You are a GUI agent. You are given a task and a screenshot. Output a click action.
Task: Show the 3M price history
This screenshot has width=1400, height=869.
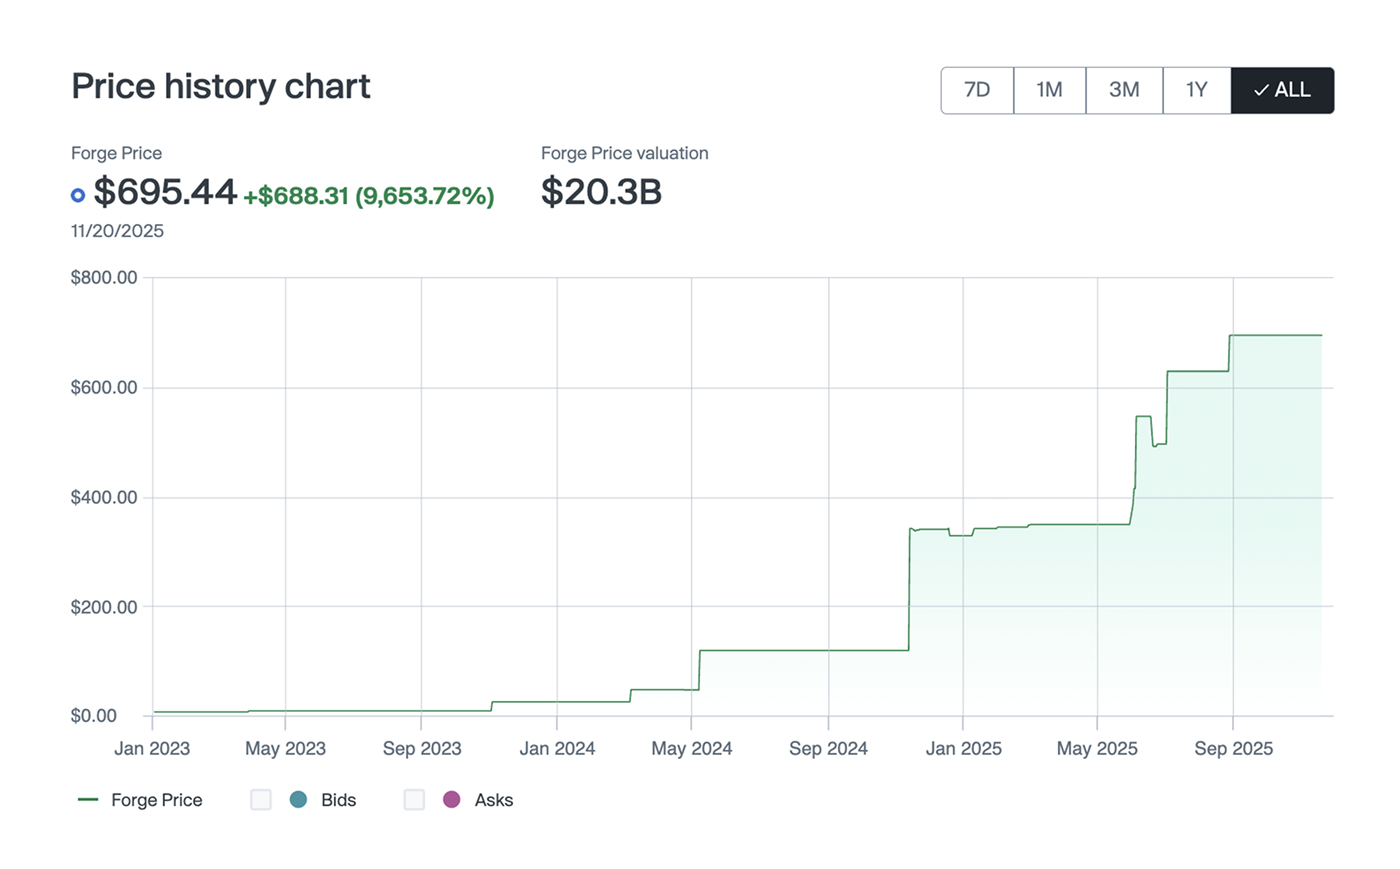coord(1124,90)
